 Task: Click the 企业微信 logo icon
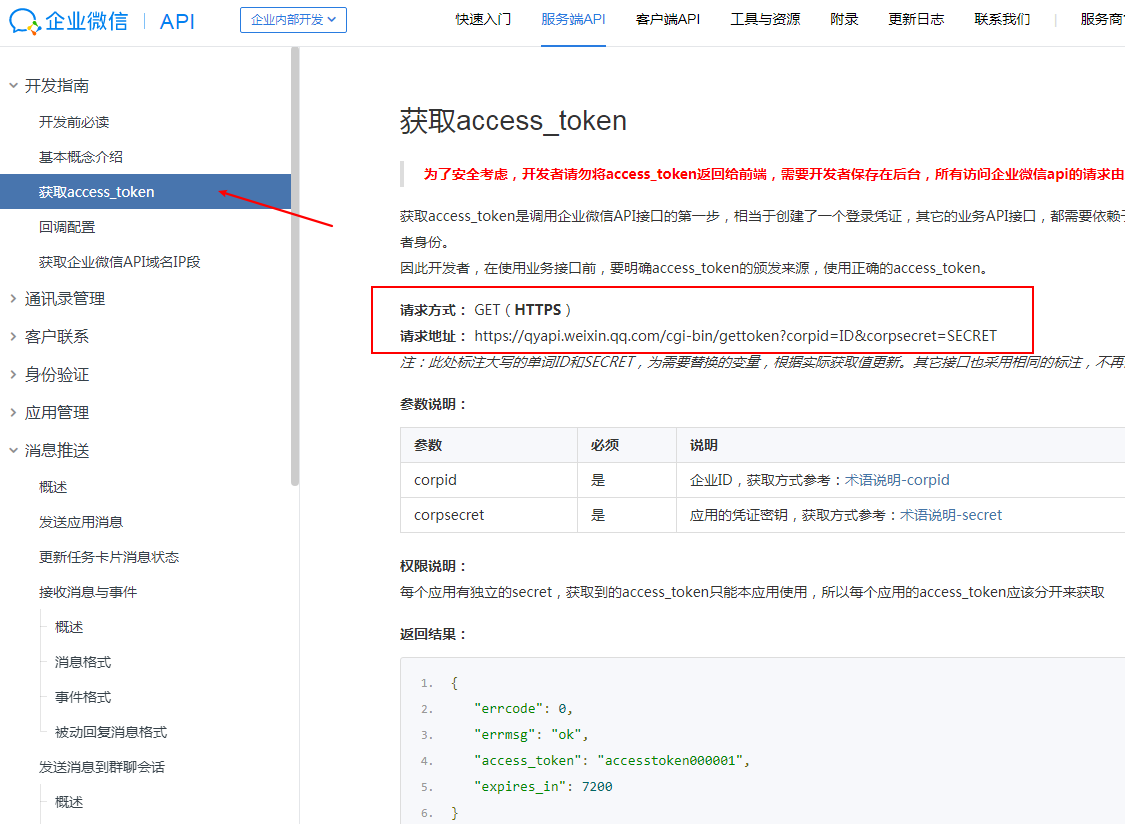[25, 20]
